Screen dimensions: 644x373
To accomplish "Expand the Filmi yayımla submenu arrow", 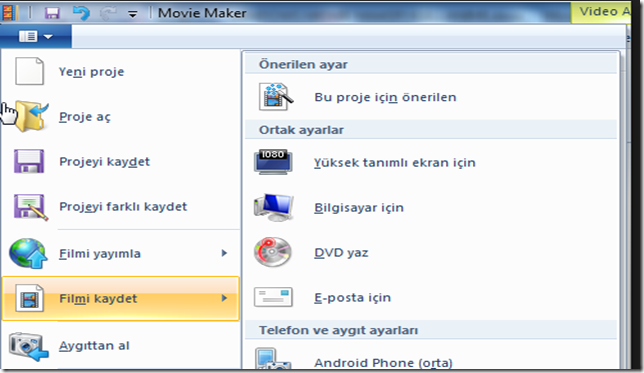I will (224, 253).
